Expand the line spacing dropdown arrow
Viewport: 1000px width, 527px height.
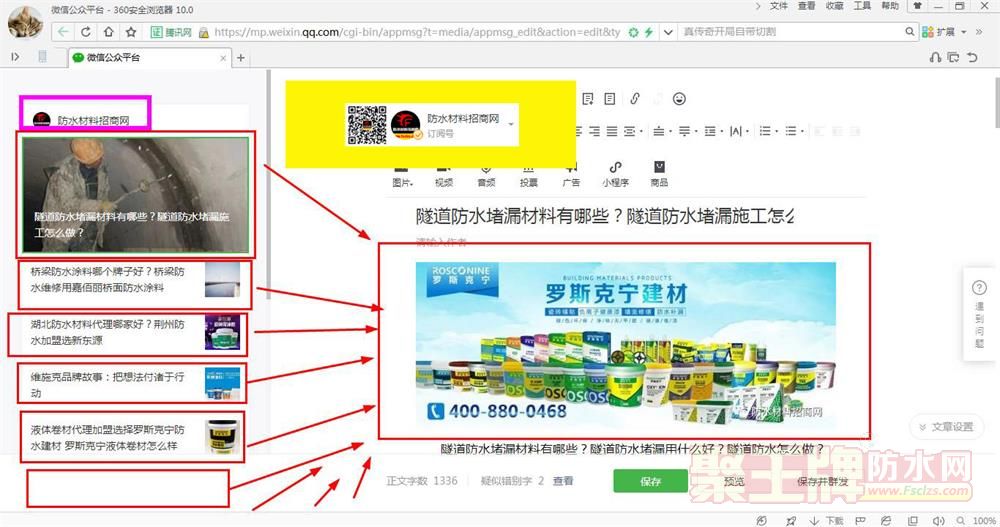(x=721, y=132)
